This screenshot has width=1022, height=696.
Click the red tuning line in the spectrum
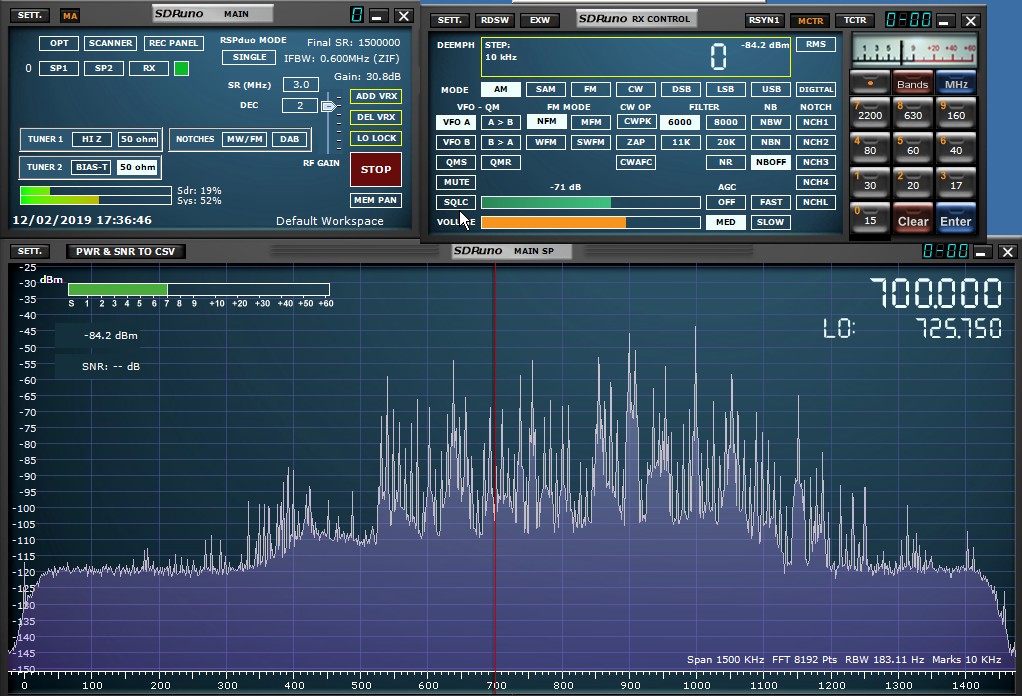(495, 469)
